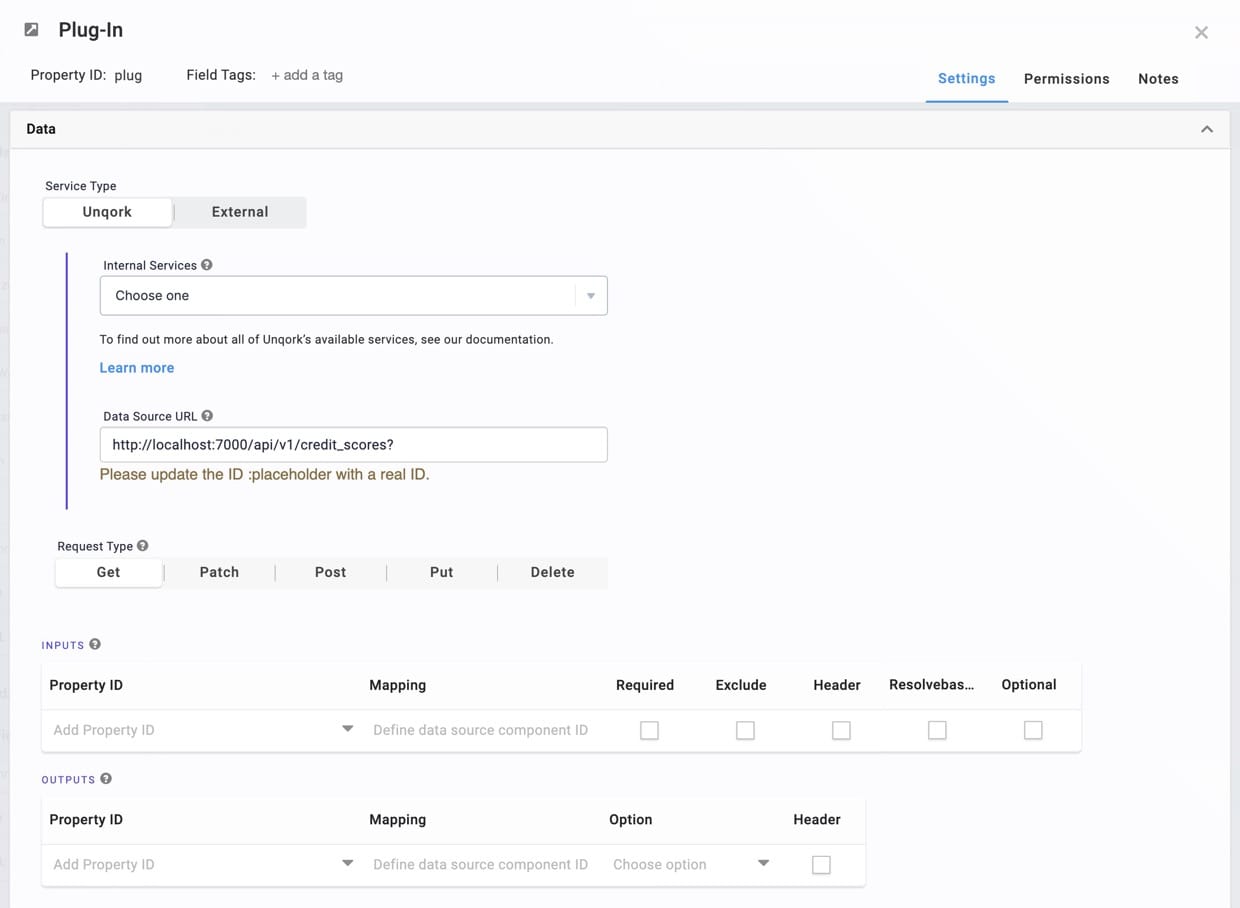Check the Required checkbox in Inputs
The image size is (1240, 908).
pos(649,731)
